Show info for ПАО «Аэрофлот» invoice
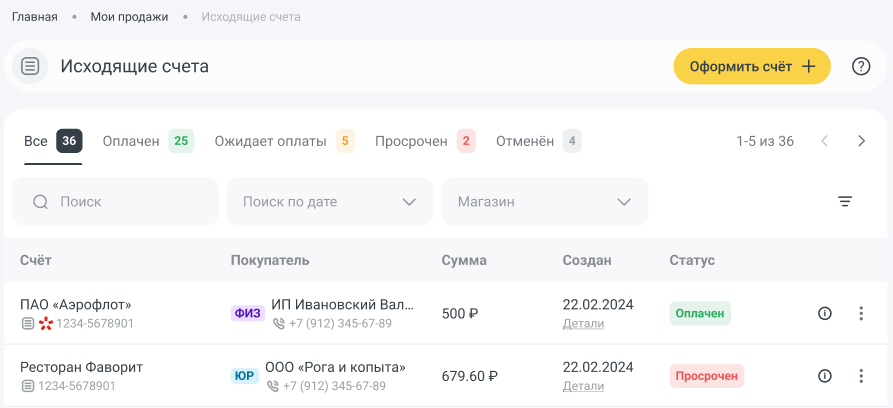The image size is (893, 408). 825,314
